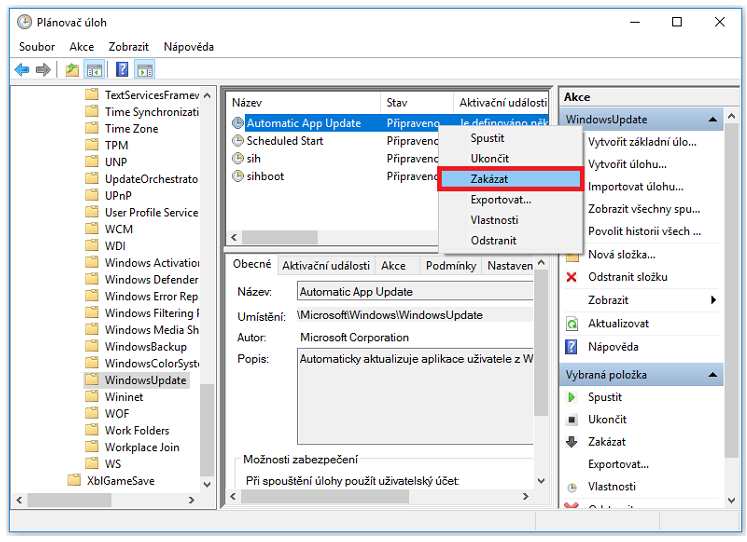Click the red X Odstranit složku action
Viewport: 747px width, 542px height.
click(x=628, y=277)
